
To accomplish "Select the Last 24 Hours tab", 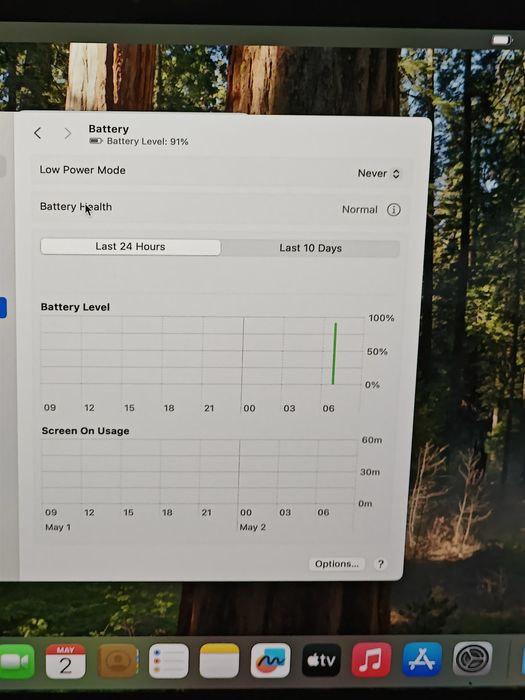I will (x=130, y=246).
